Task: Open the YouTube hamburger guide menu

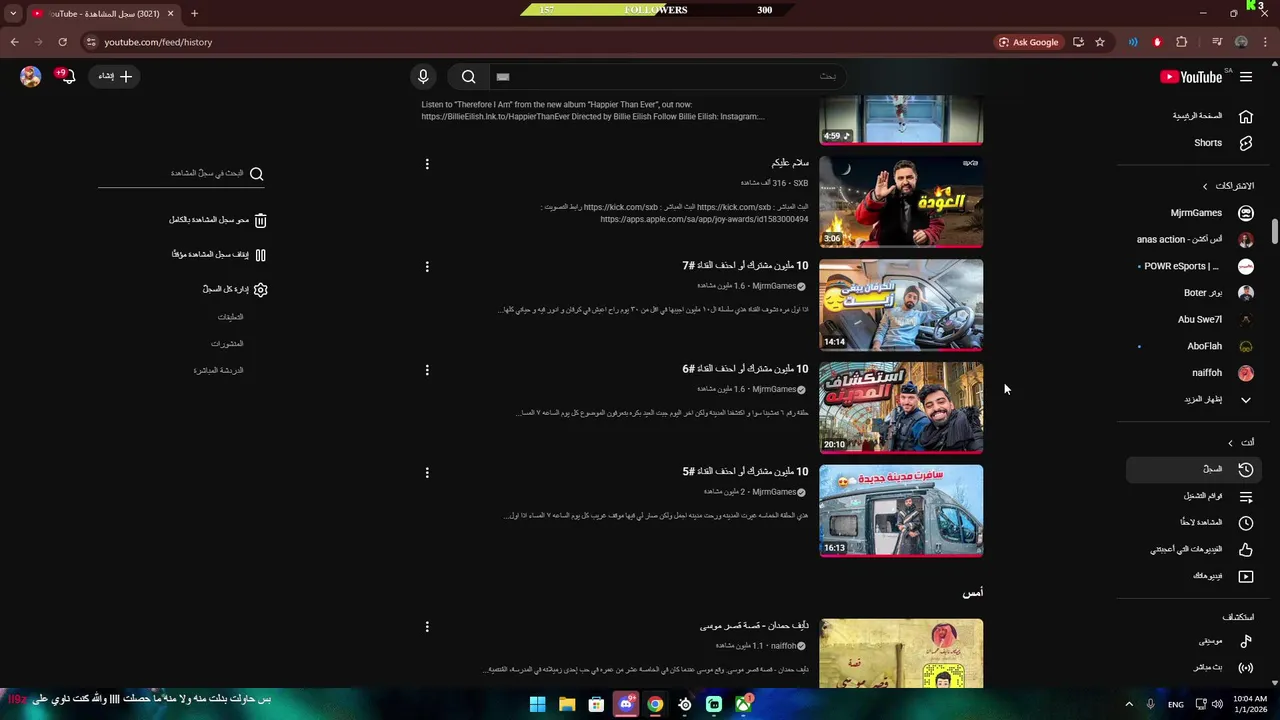Action: tap(1246, 77)
